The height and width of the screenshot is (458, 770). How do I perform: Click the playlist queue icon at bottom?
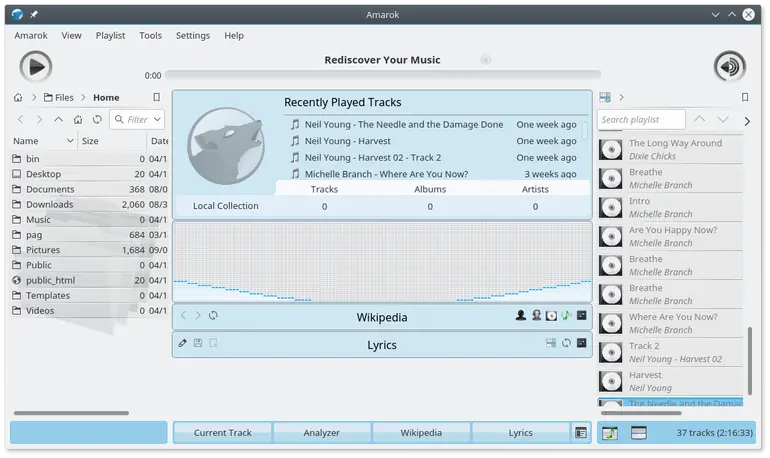click(x=638, y=433)
